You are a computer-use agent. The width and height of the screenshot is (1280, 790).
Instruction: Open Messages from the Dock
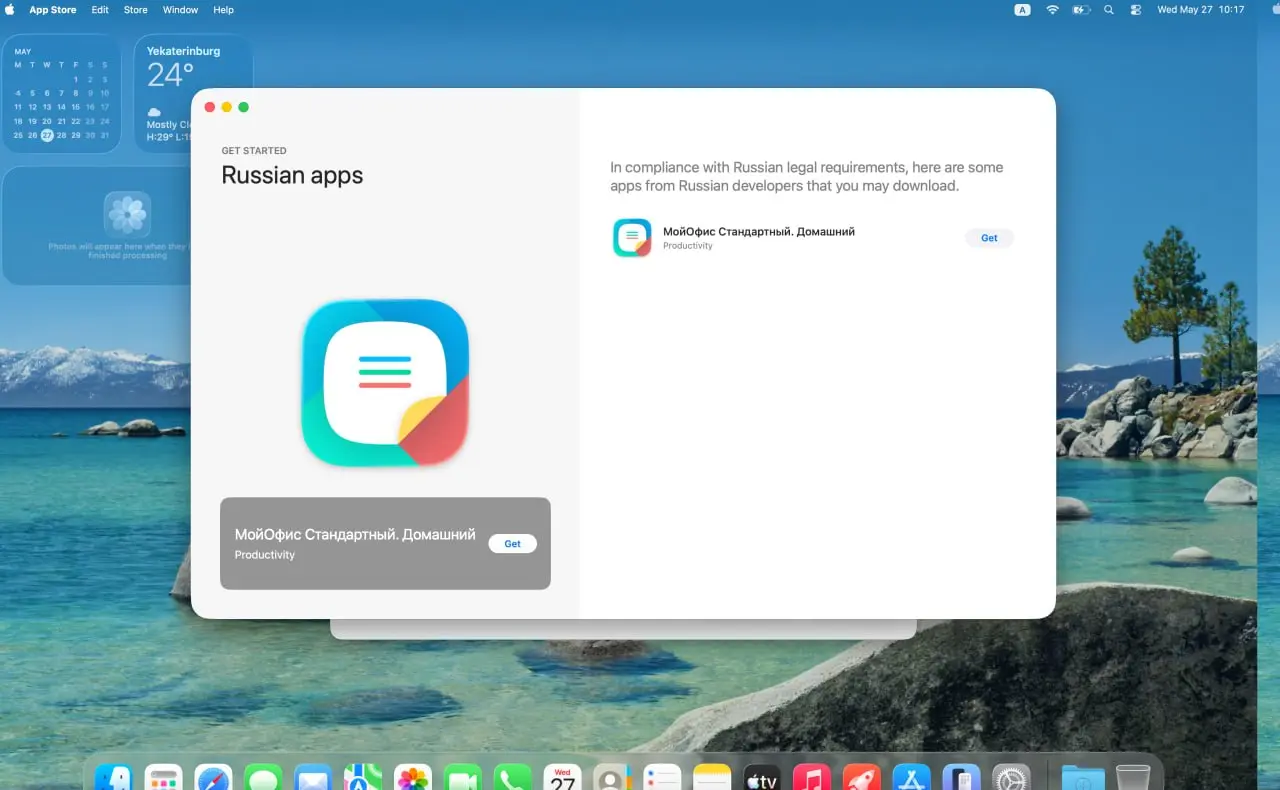[x=263, y=779]
